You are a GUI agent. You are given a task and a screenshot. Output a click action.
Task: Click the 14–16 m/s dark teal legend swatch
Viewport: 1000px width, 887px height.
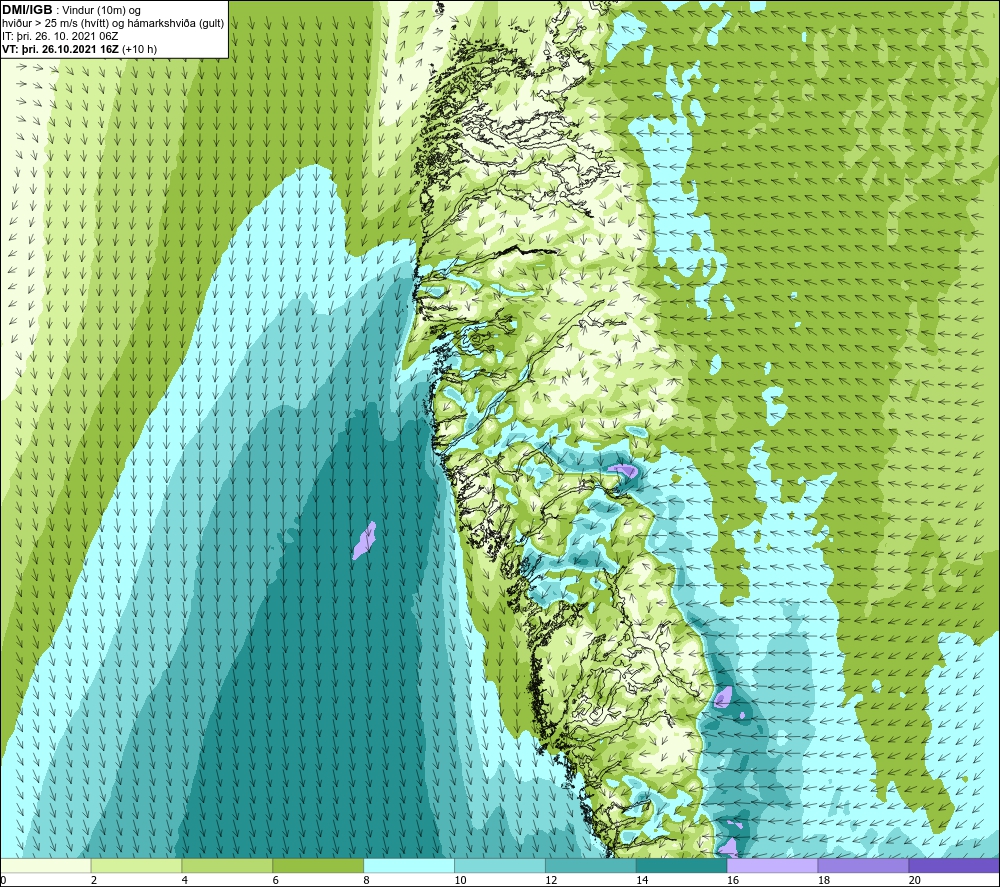(x=682, y=866)
